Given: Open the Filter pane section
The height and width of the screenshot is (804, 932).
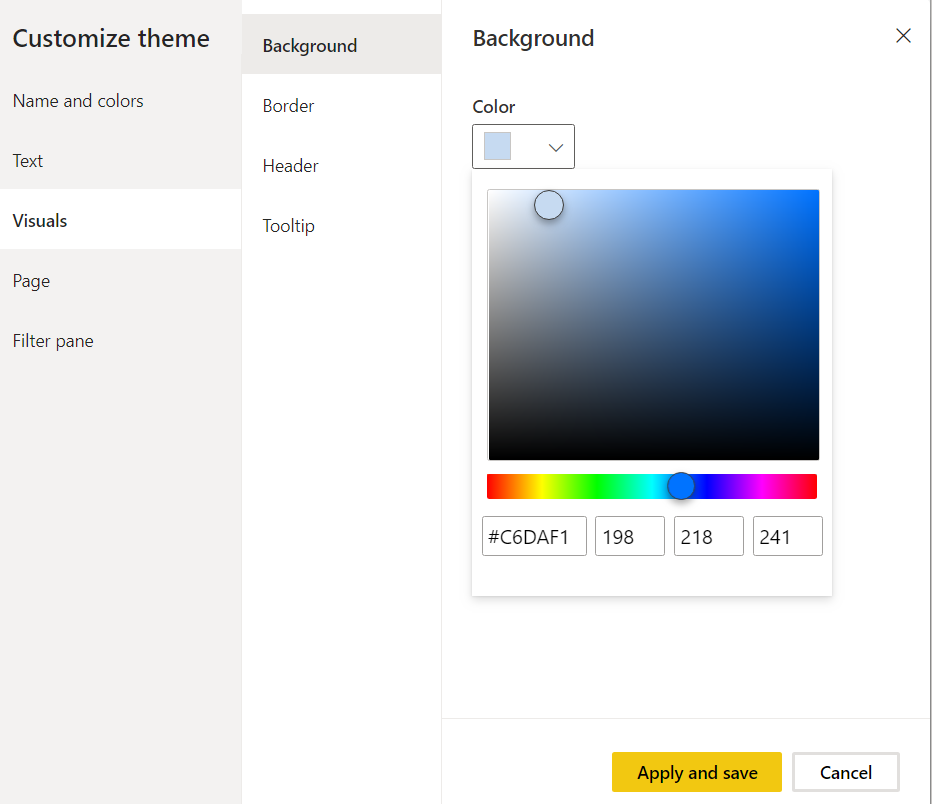Looking at the screenshot, I should (x=53, y=341).
